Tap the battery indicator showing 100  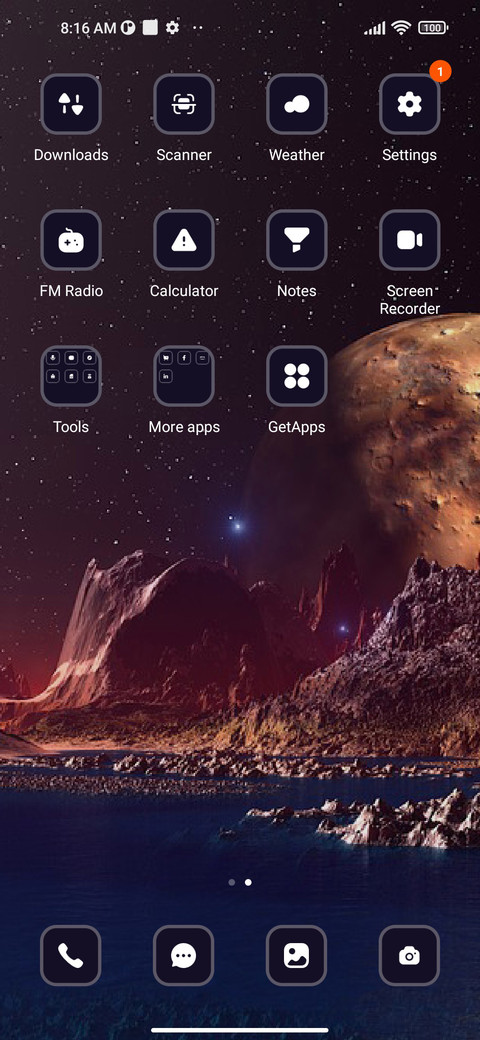[432, 28]
